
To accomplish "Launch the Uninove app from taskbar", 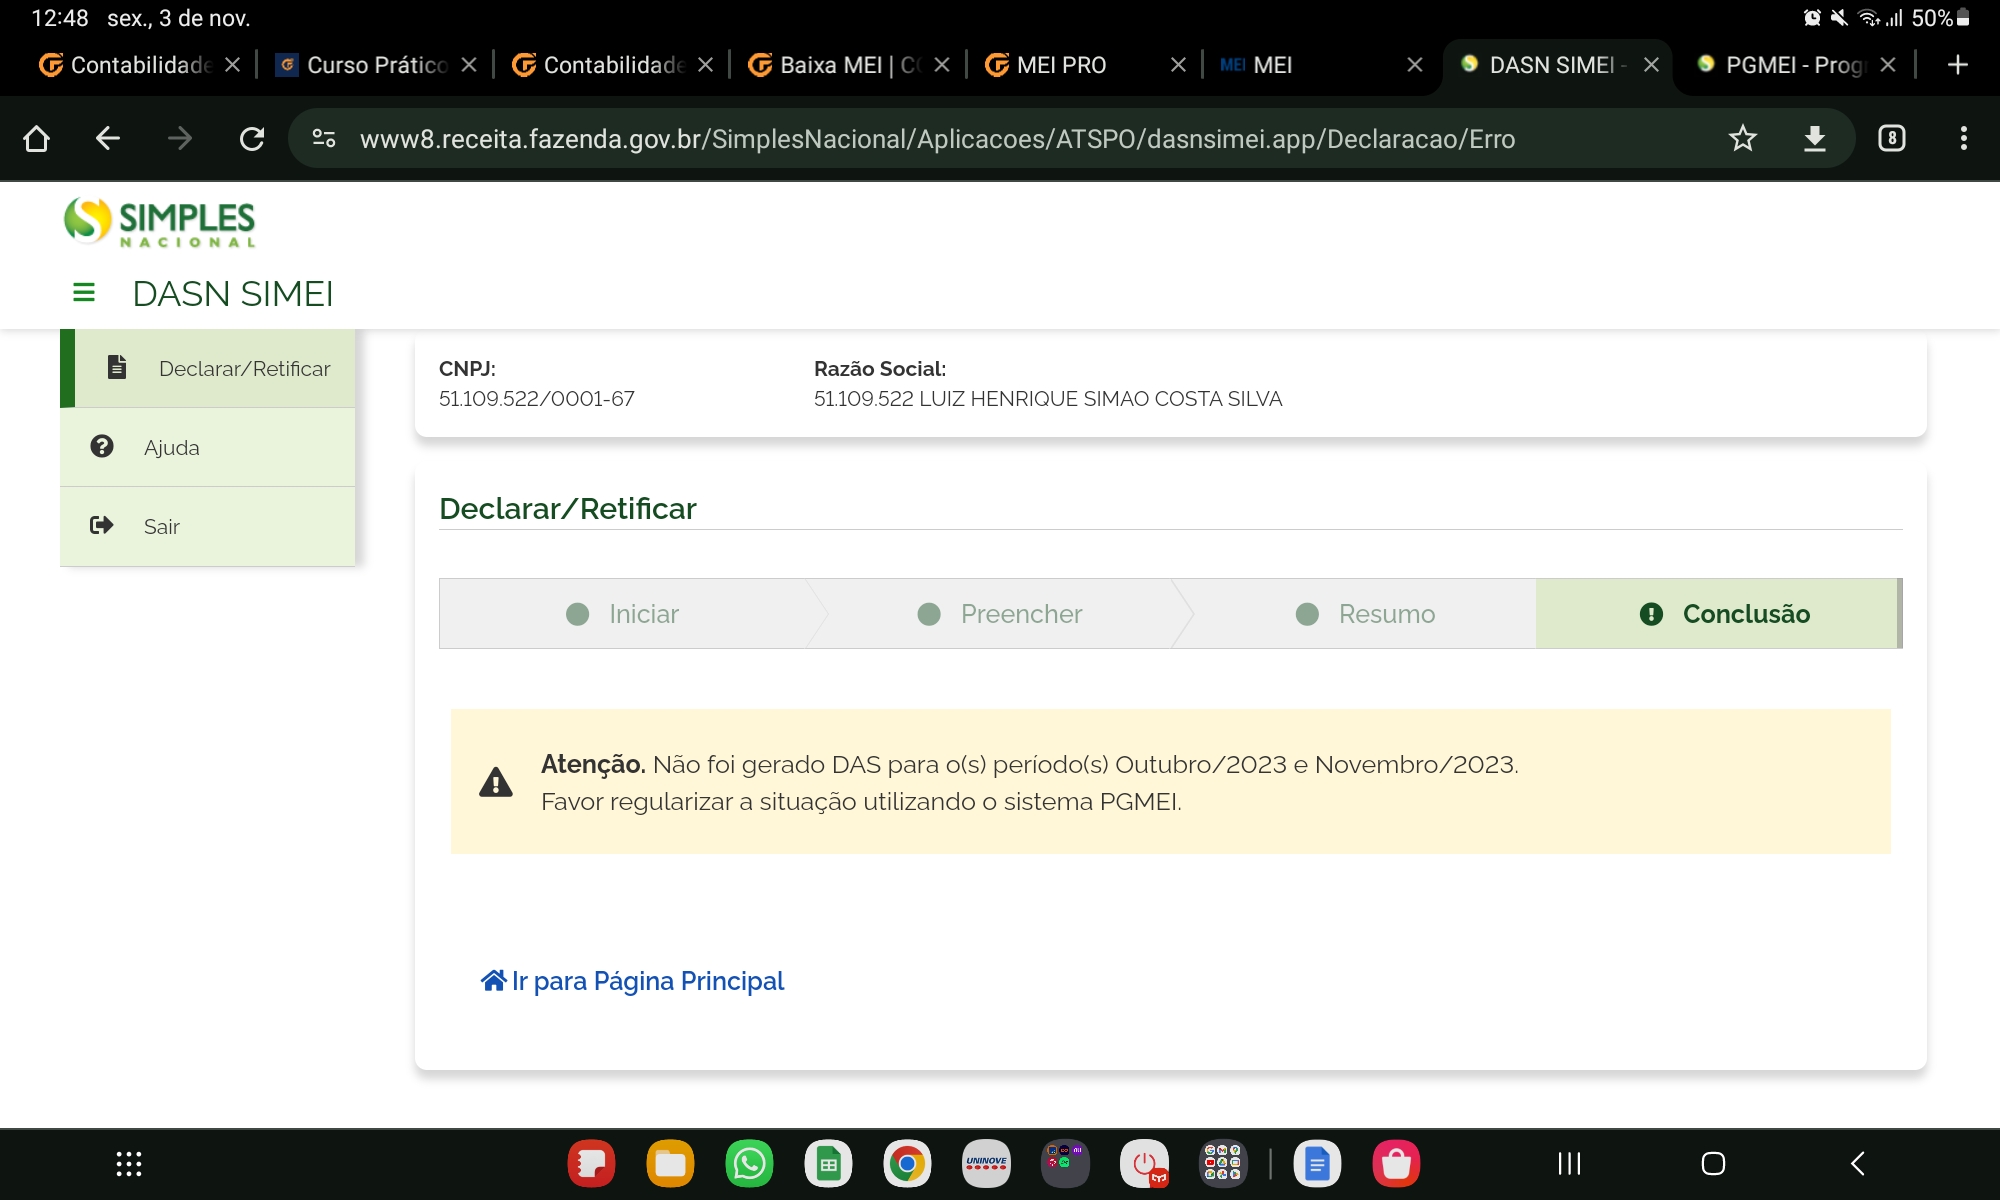I will [986, 1164].
